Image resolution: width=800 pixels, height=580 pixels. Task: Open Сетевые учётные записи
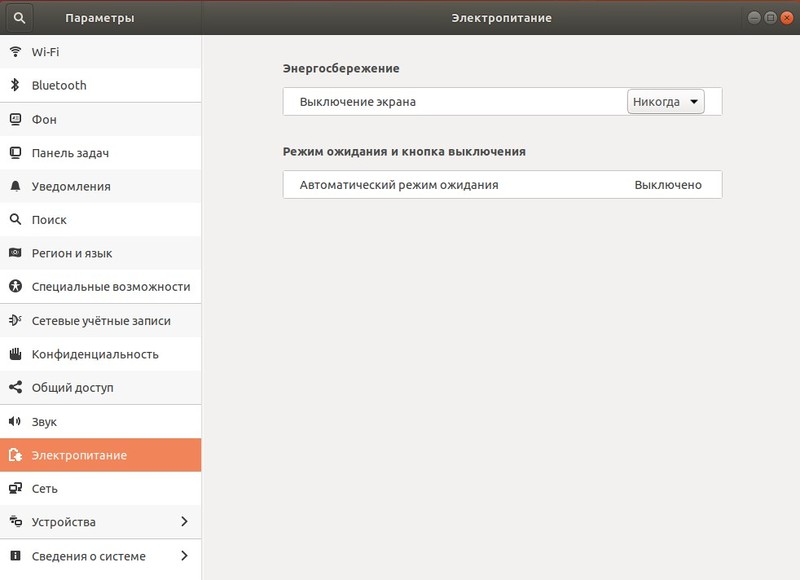pyautogui.click(x=100, y=320)
